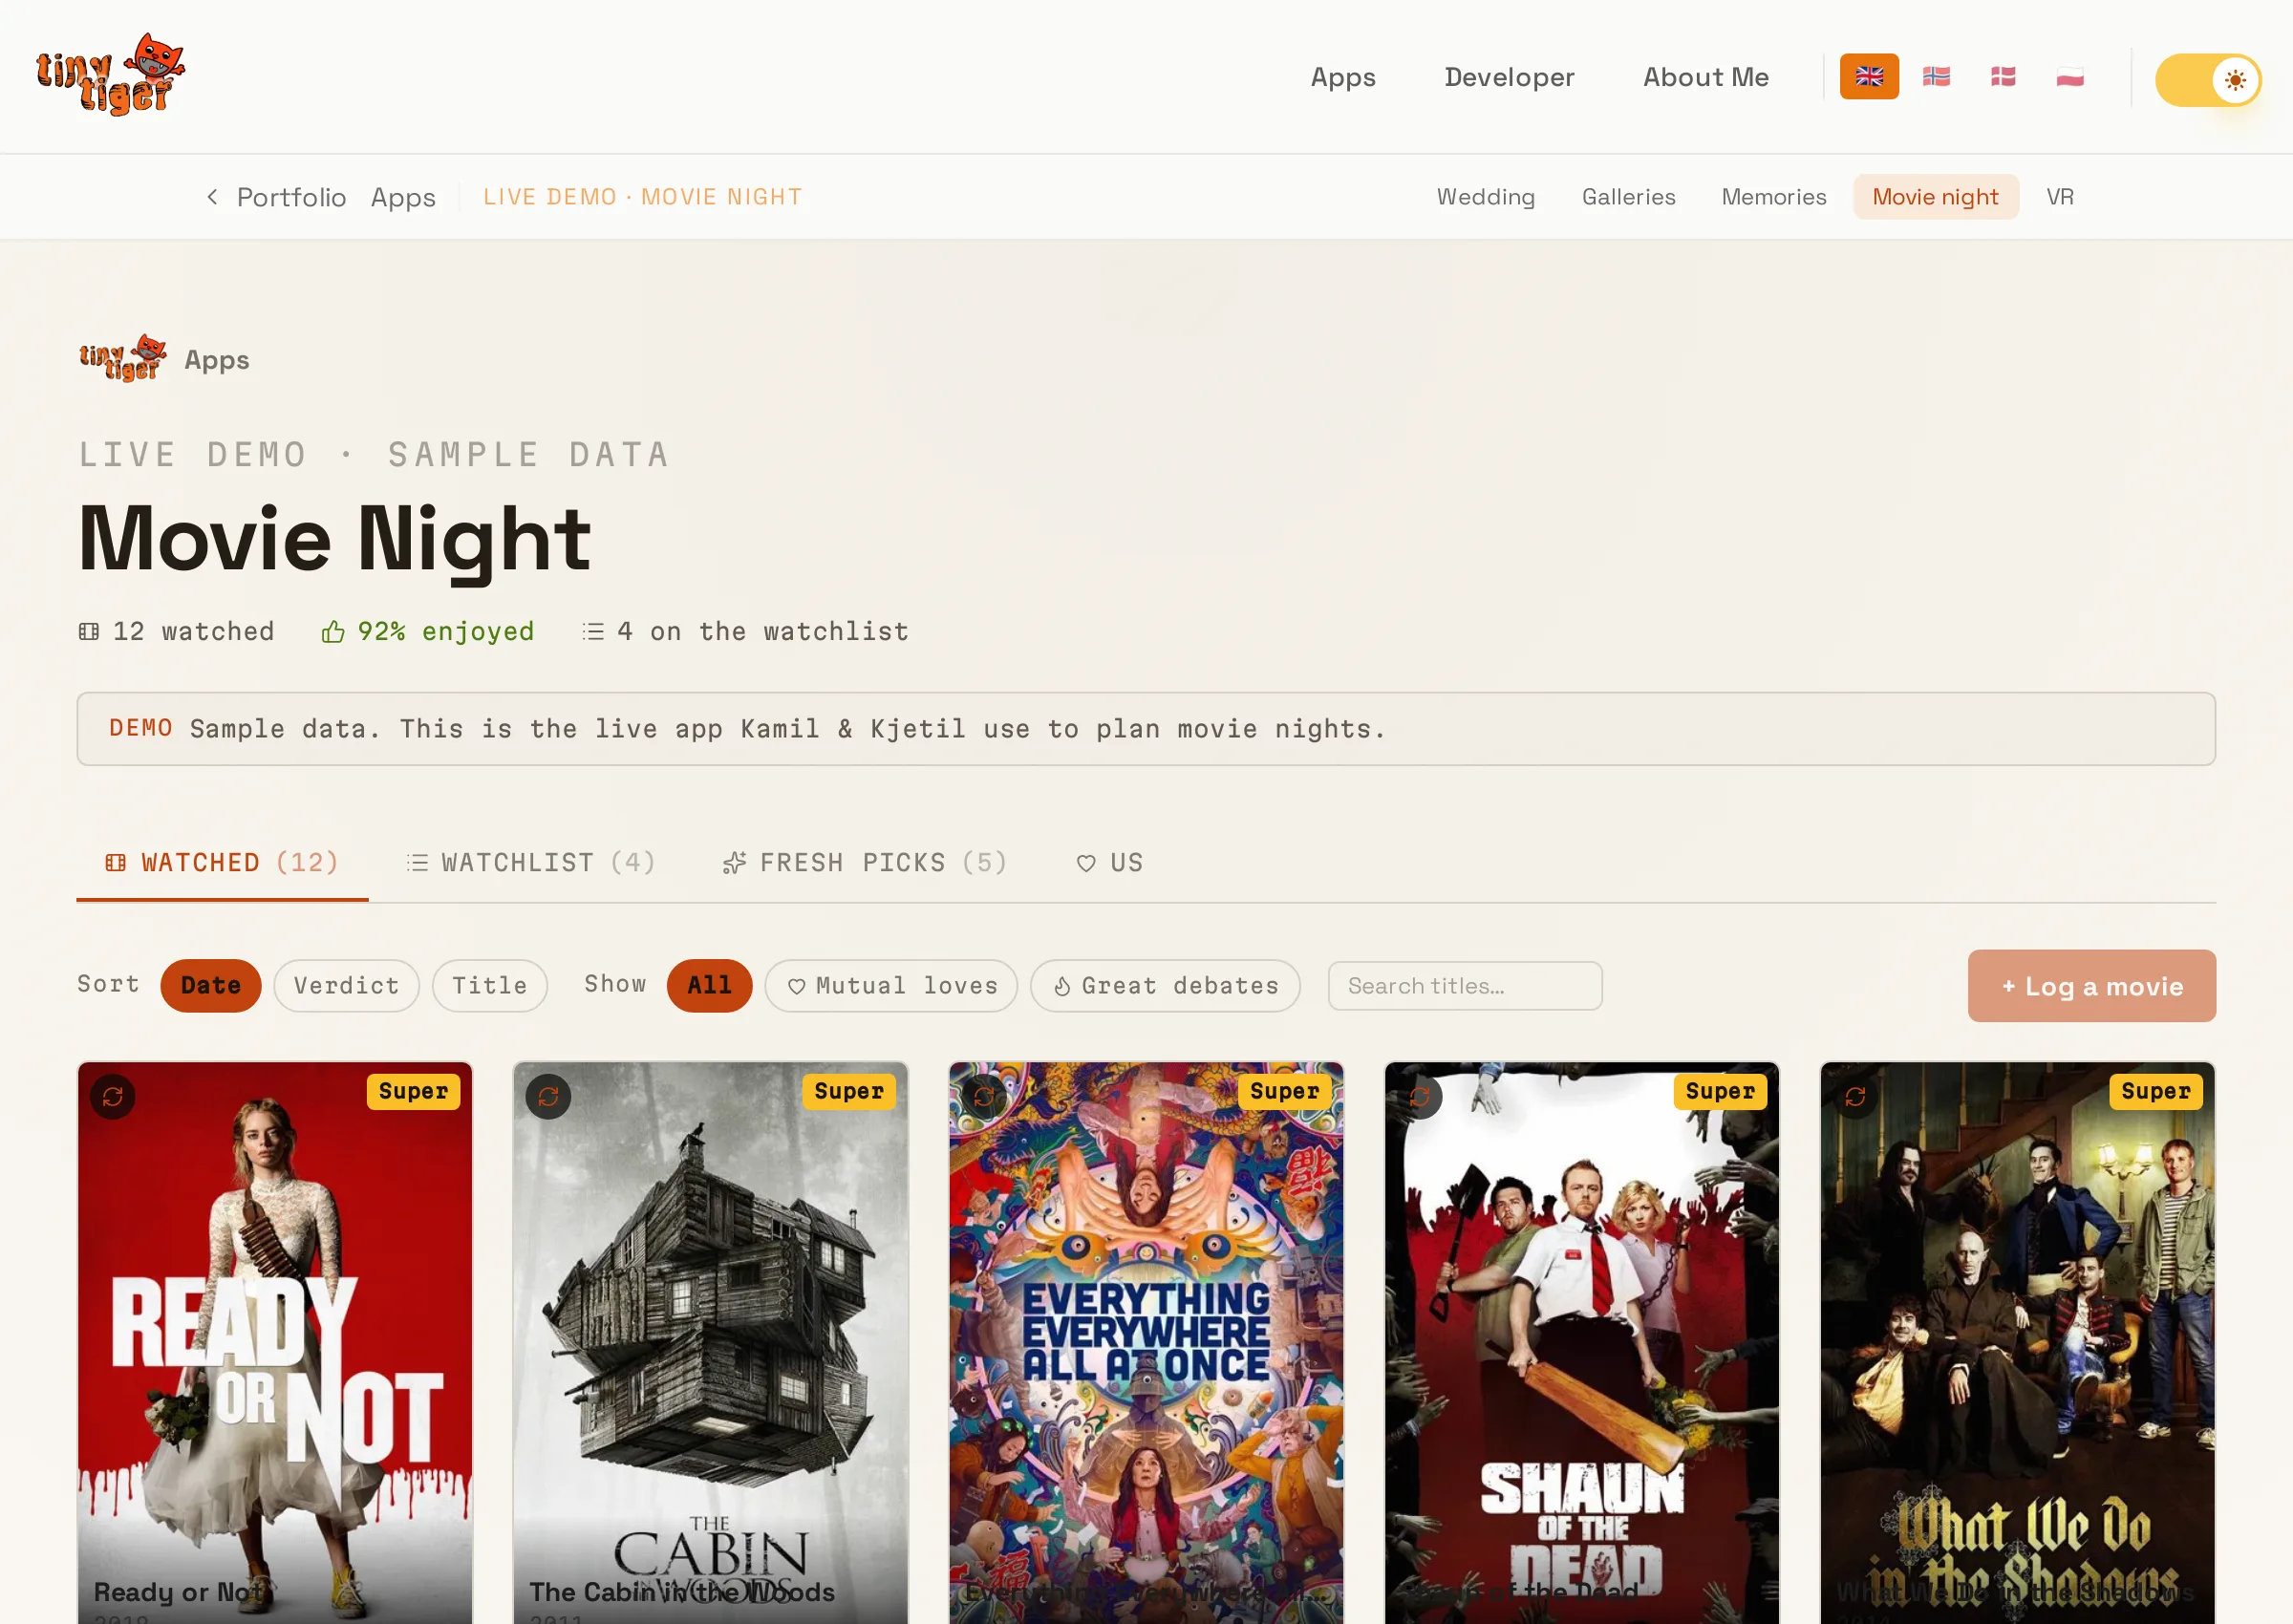Filter by Mutual loves
The width and height of the screenshot is (2293, 1624).
coord(890,985)
